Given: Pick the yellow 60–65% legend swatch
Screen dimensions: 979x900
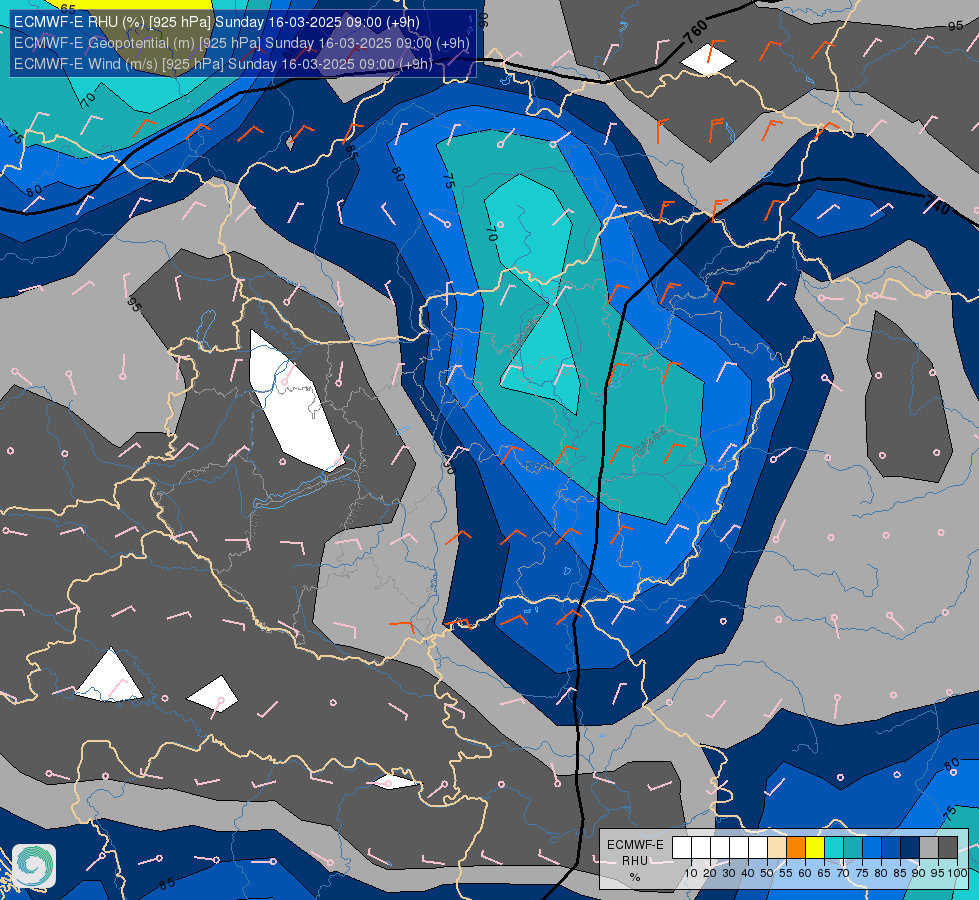Looking at the screenshot, I should (815, 848).
